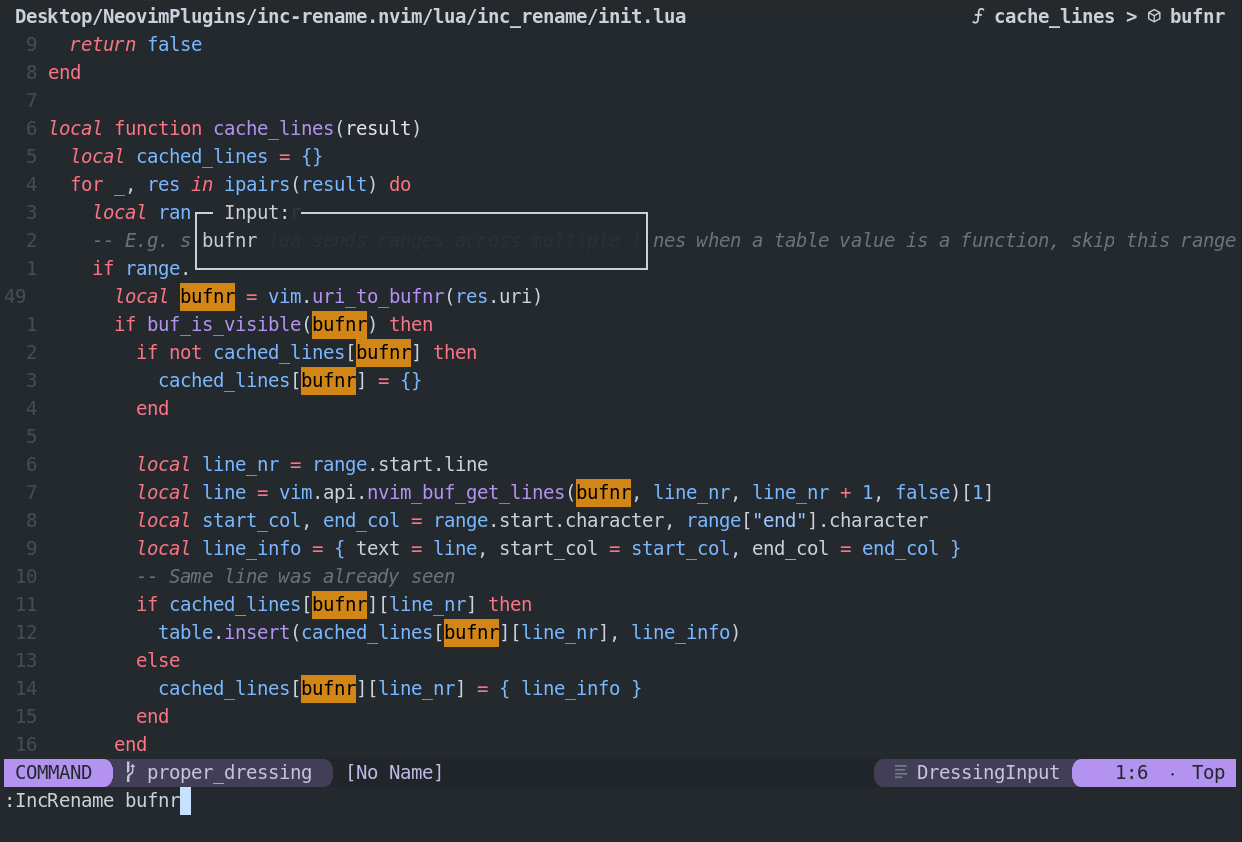This screenshot has width=1242, height=842.
Task: Select the highlighted bufnr inside buf_is_visible call
Action: (339, 324)
